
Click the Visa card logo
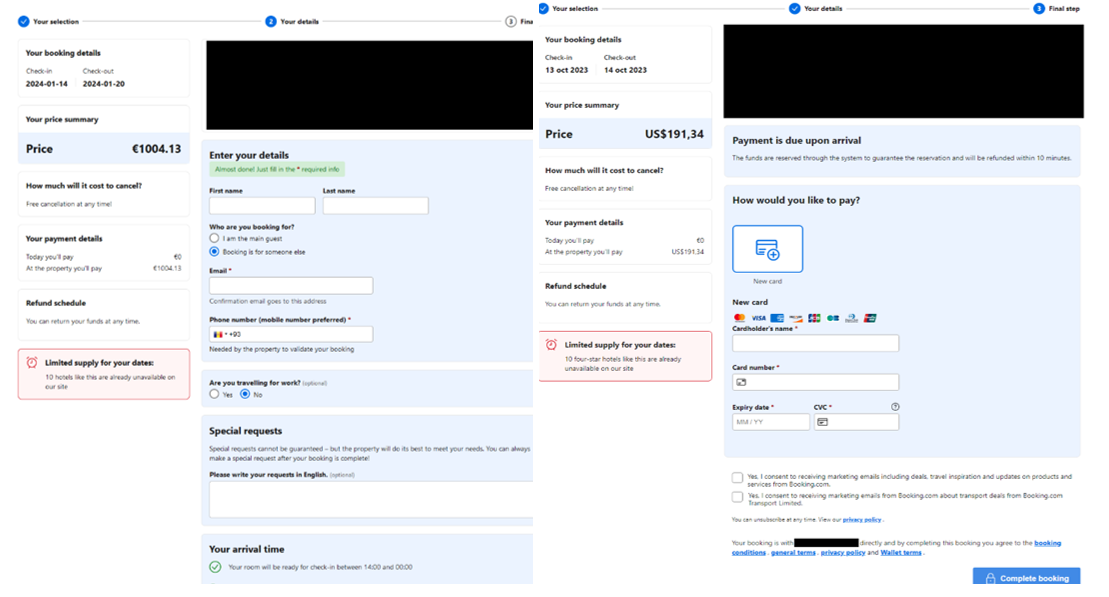tap(758, 318)
